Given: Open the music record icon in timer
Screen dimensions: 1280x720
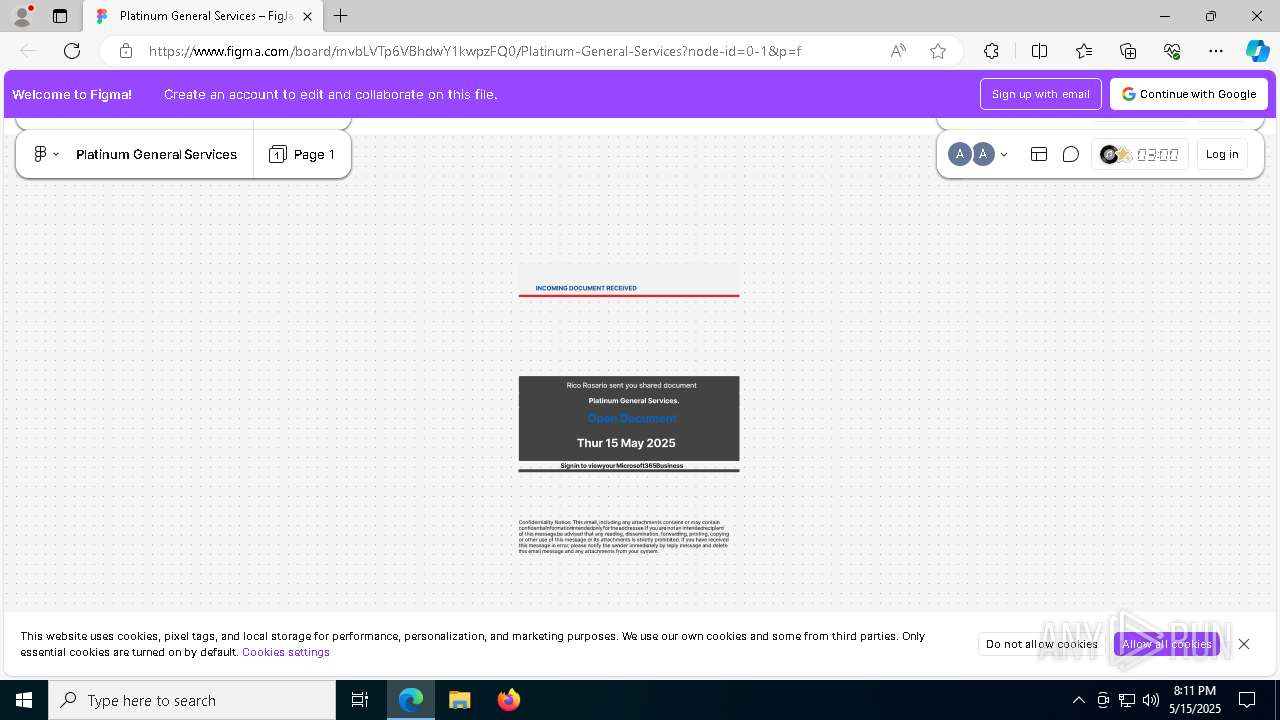Looking at the screenshot, I should coord(1109,154).
